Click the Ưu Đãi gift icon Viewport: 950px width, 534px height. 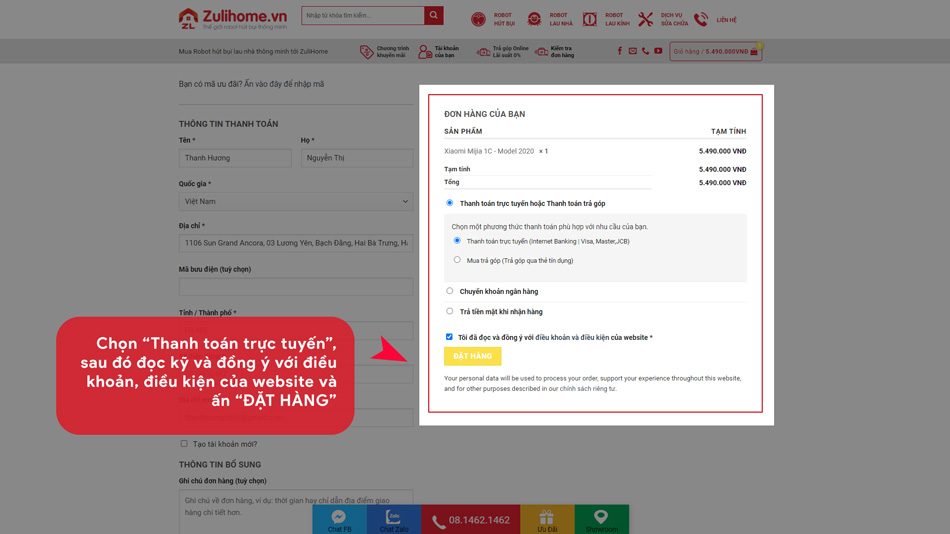click(546, 518)
